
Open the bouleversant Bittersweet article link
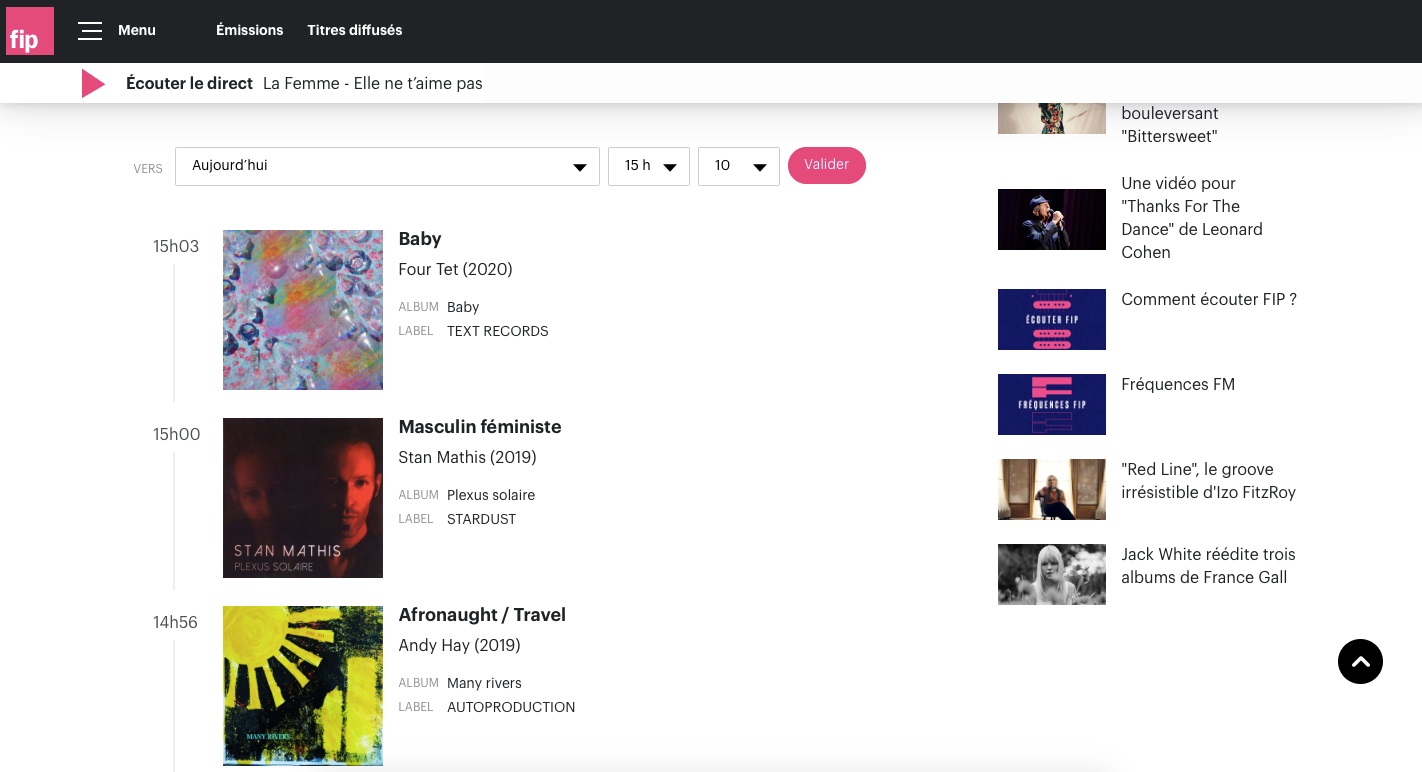coord(1170,125)
